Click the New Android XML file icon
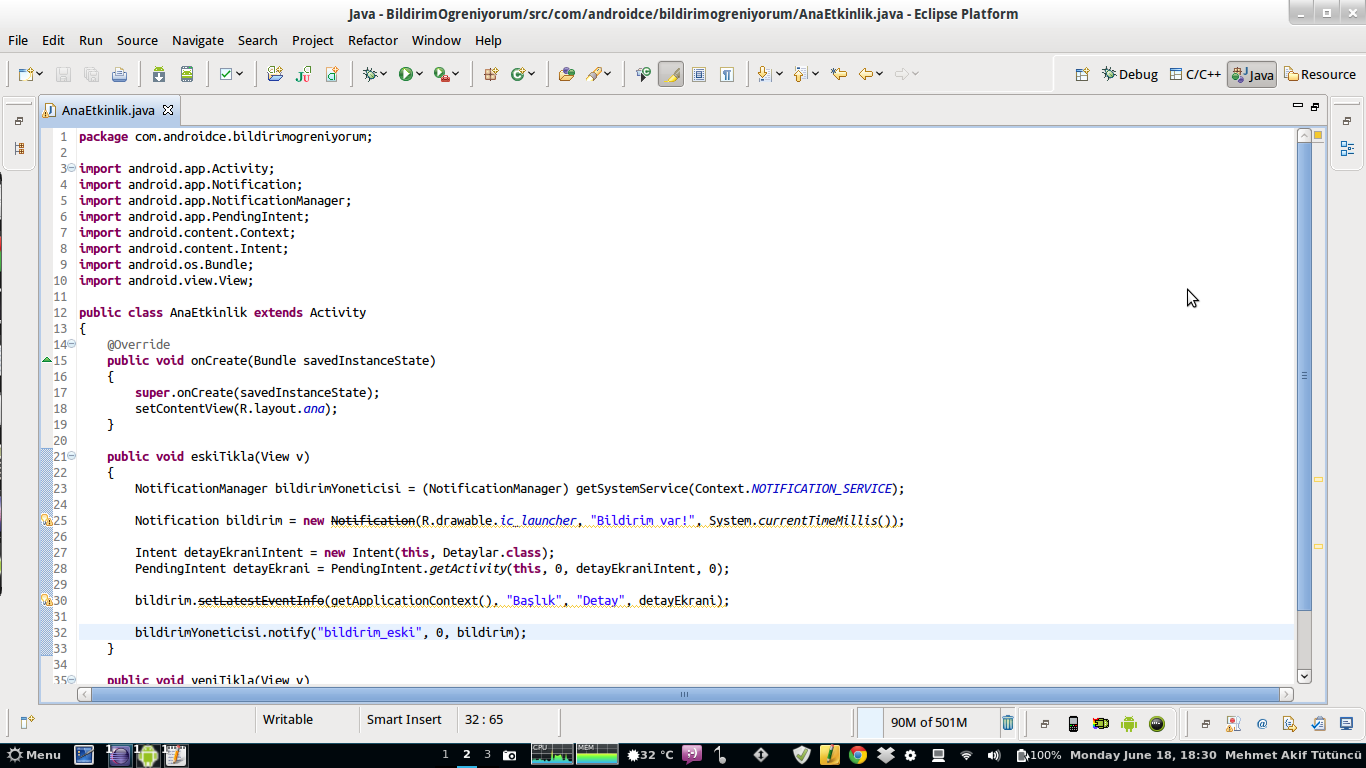 [x=331, y=74]
